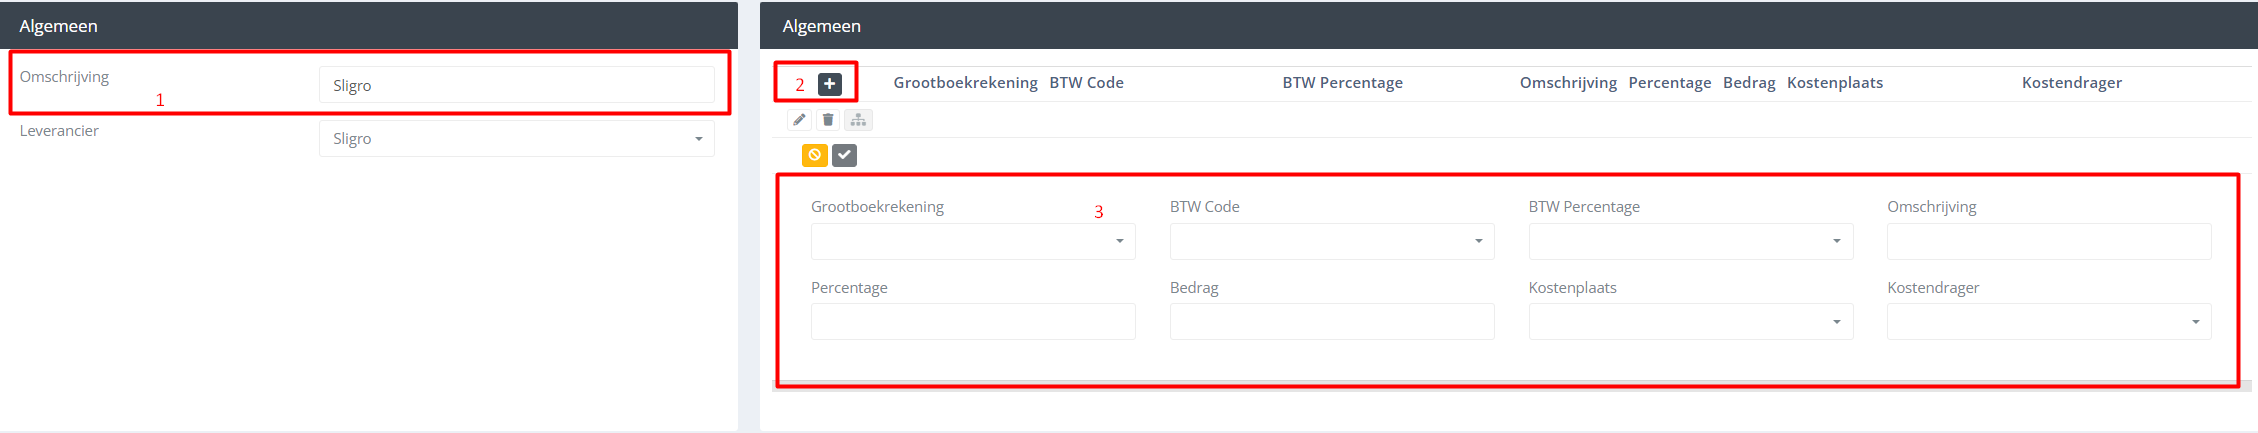Click the BTW Code column header
Image resolution: width=2258 pixels, height=433 pixels.
tap(1086, 83)
